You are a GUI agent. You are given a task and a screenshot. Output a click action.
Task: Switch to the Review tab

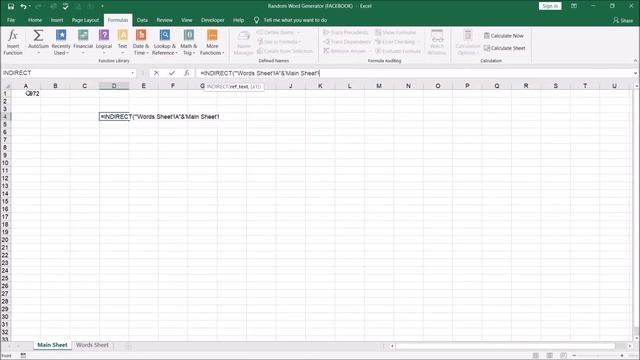click(164, 20)
